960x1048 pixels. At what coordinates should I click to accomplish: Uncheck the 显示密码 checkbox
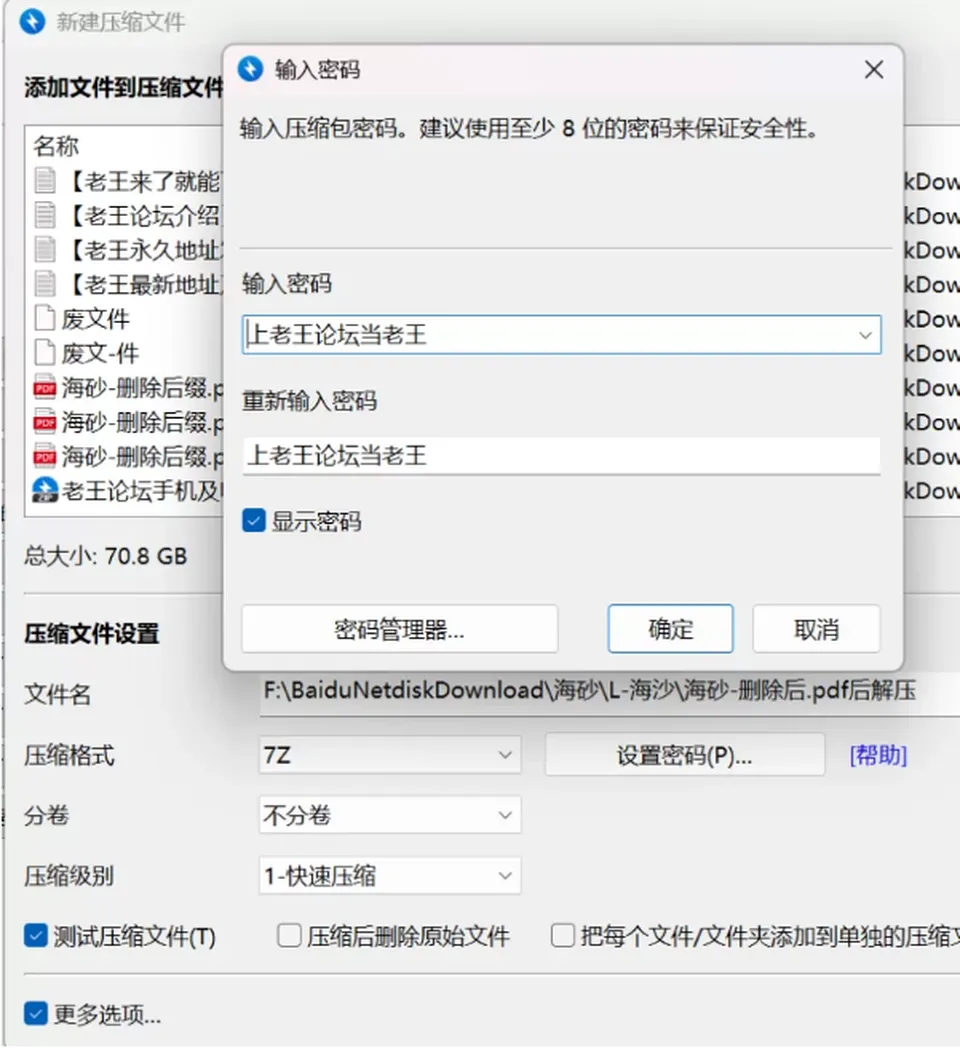[x=253, y=521]
